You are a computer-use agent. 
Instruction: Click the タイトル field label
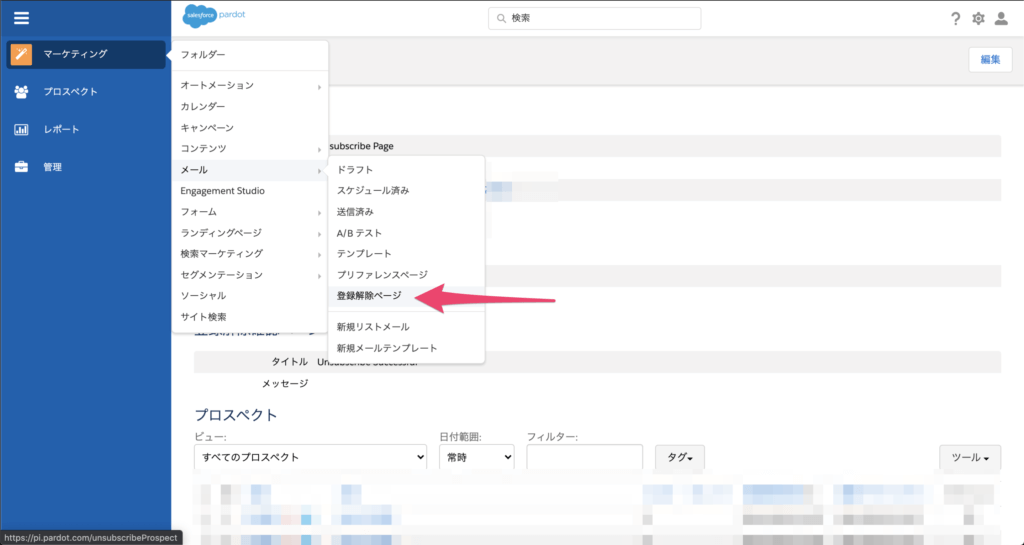289,362
